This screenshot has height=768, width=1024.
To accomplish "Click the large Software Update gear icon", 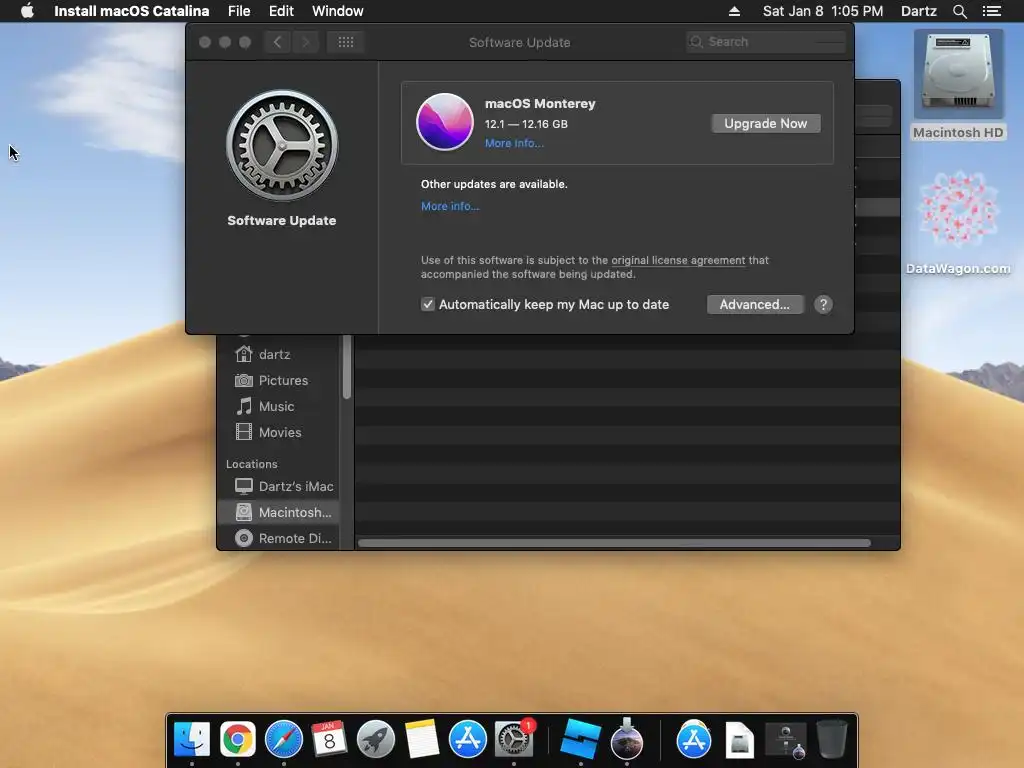I will (282, 145).
